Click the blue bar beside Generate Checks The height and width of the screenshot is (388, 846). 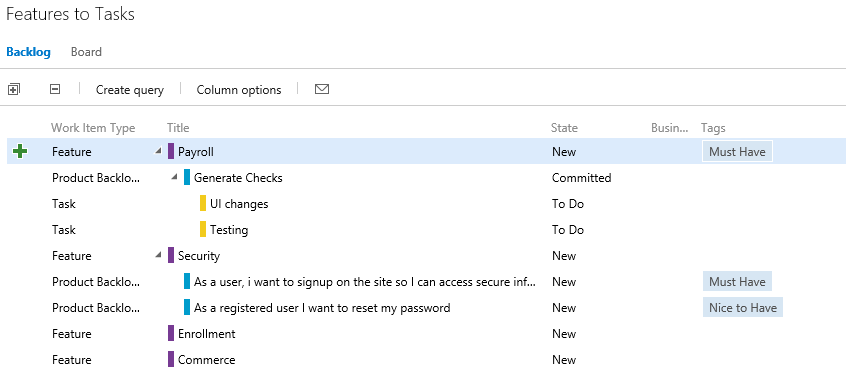point(187,178)
